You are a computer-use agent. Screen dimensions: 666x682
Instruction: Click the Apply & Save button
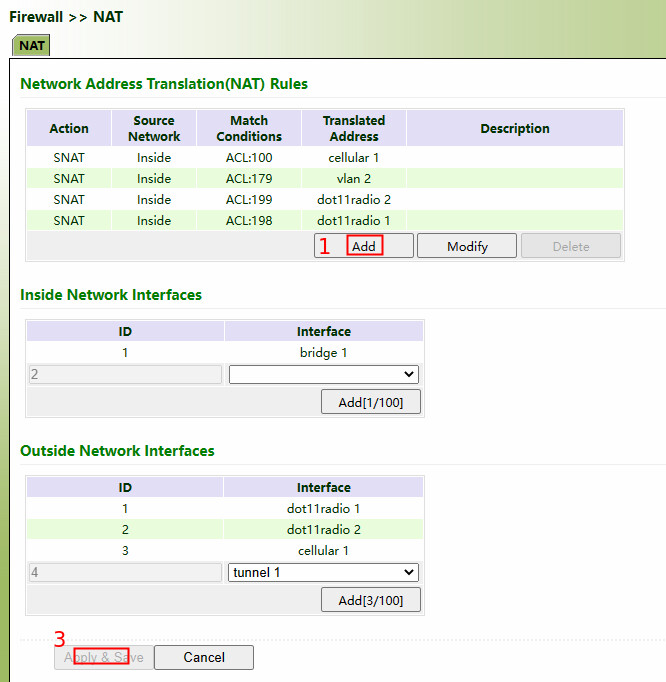tap(104, 657)
